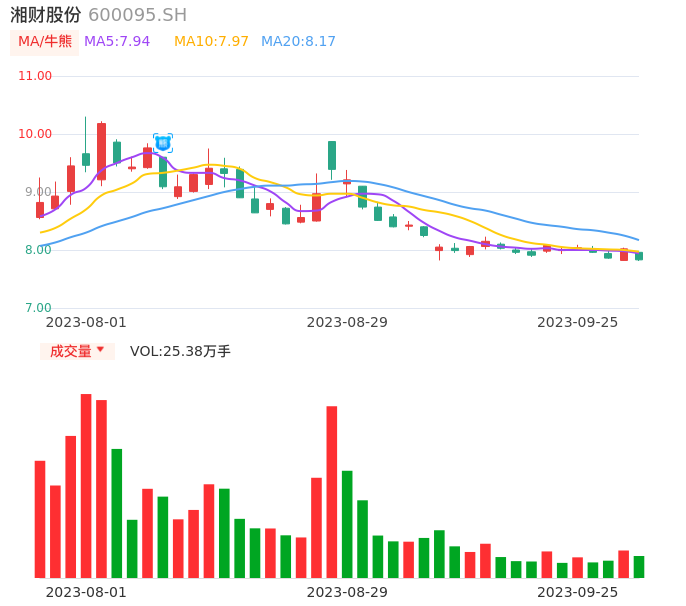Click the 2023-09-25 date under volume chart

click(578, 592)
